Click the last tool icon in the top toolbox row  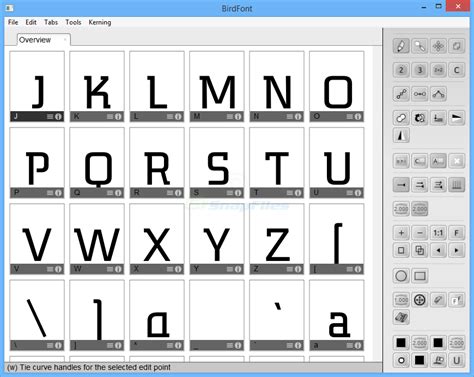point(457,46)
